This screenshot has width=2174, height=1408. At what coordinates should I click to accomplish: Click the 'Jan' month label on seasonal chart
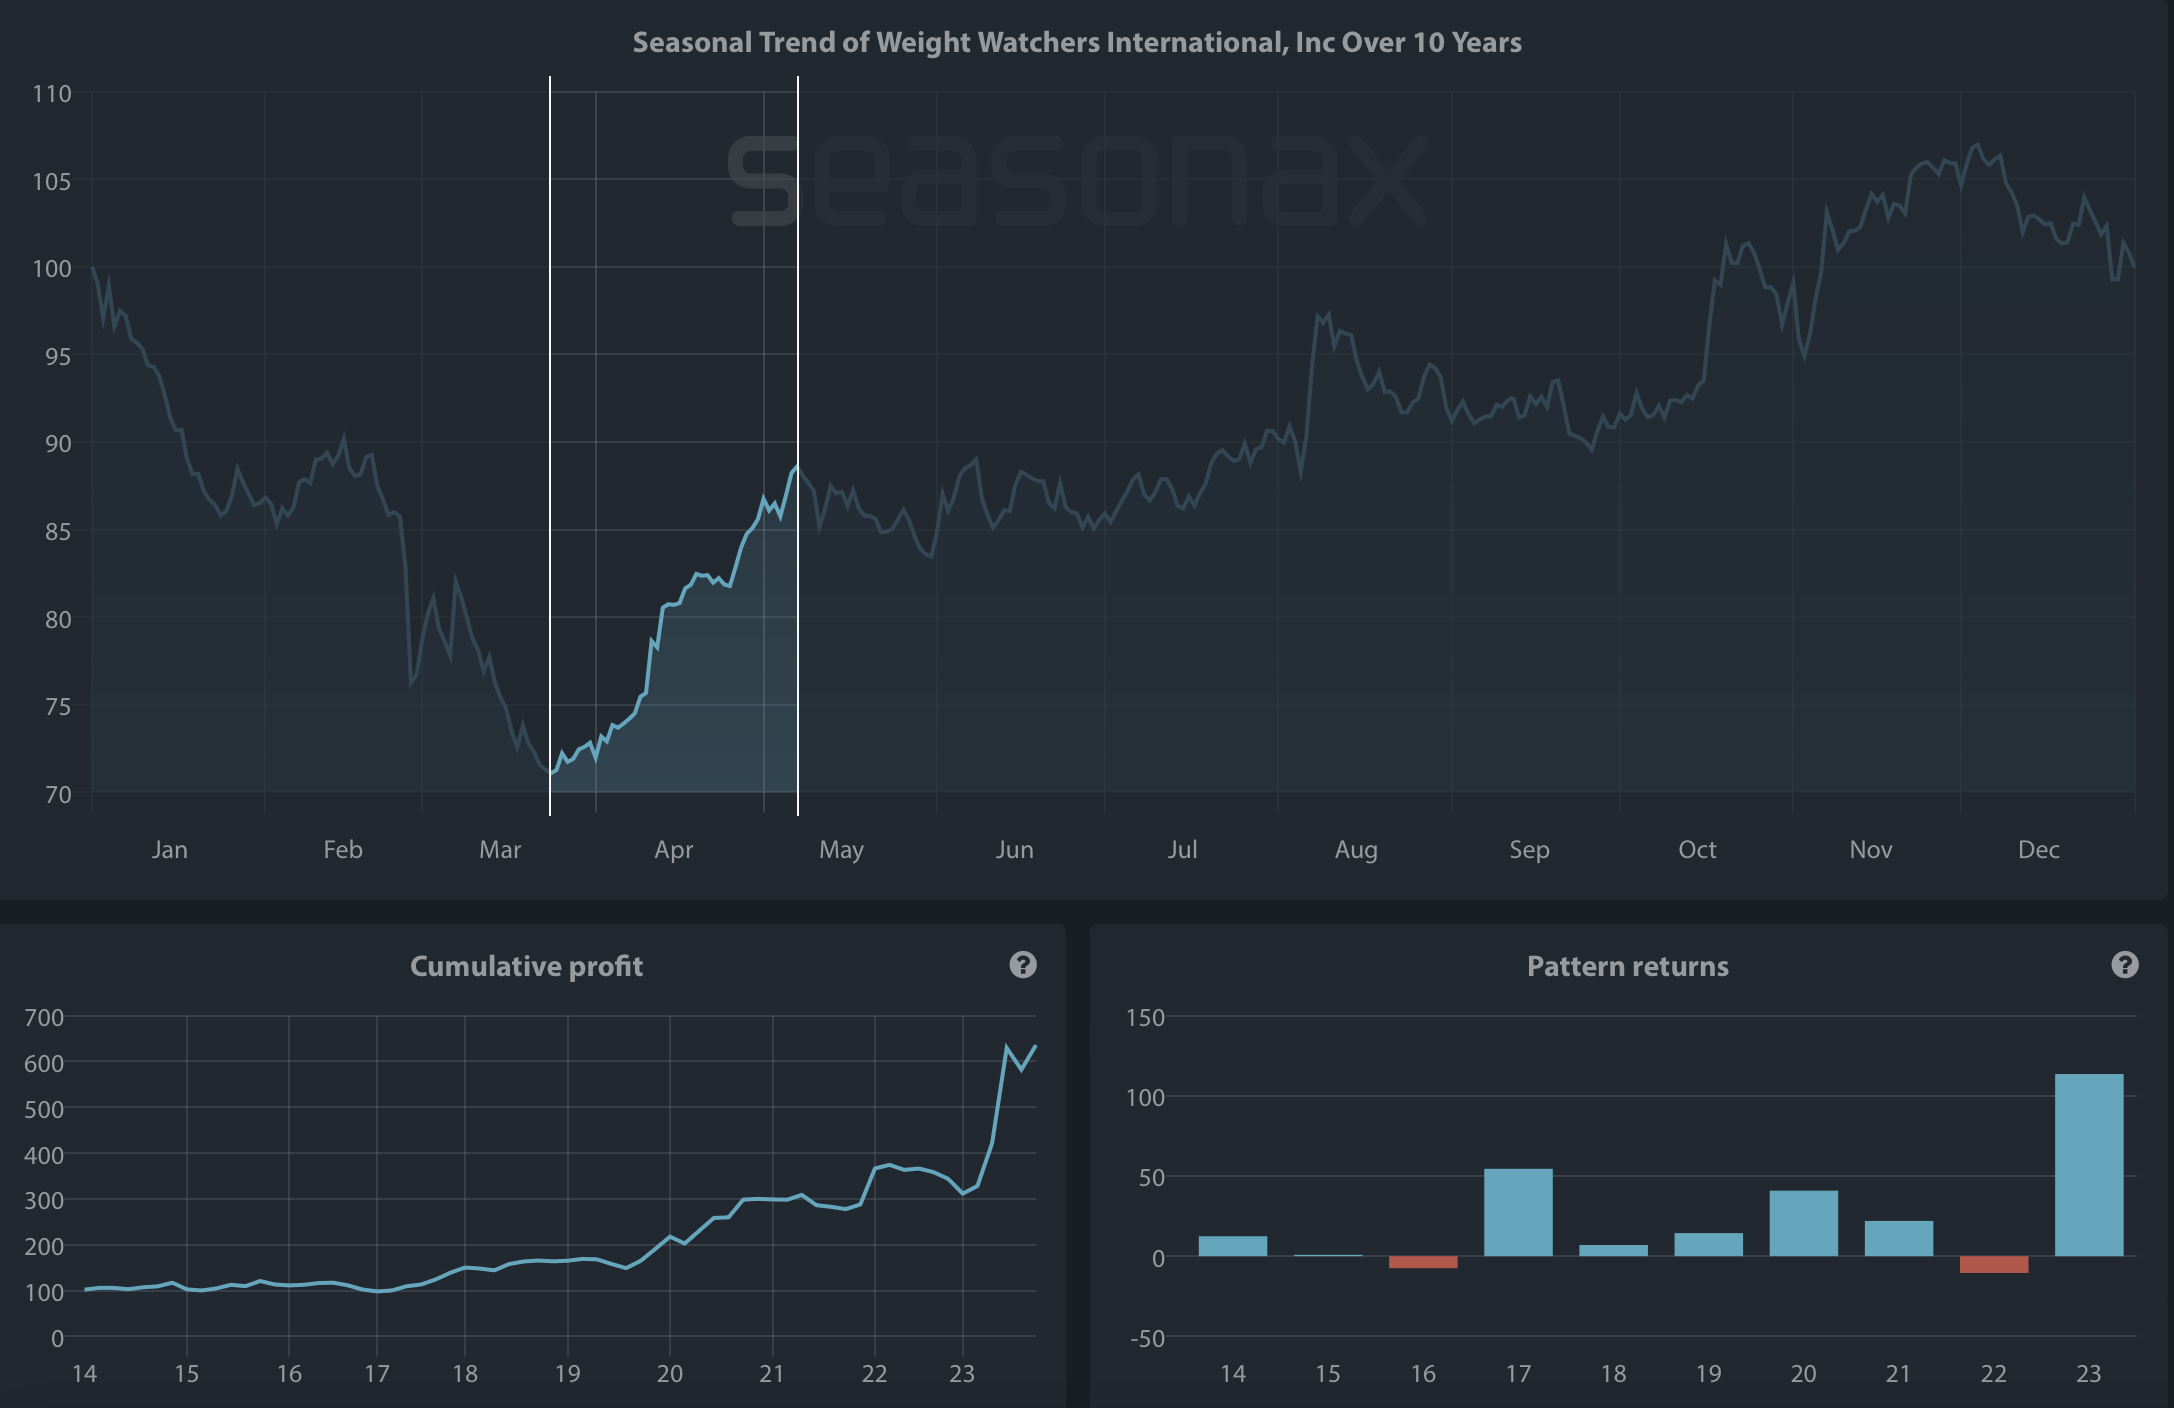(x=170, y=850)
